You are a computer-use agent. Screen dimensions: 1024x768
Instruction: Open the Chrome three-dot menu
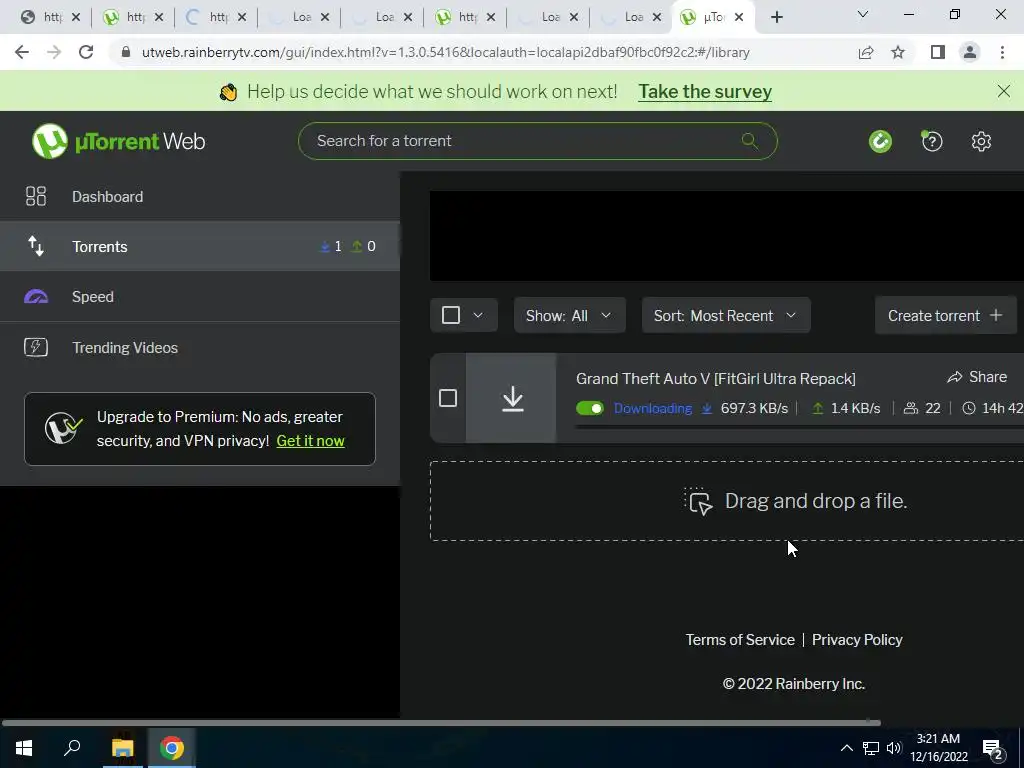click(x=1002, y=52)
